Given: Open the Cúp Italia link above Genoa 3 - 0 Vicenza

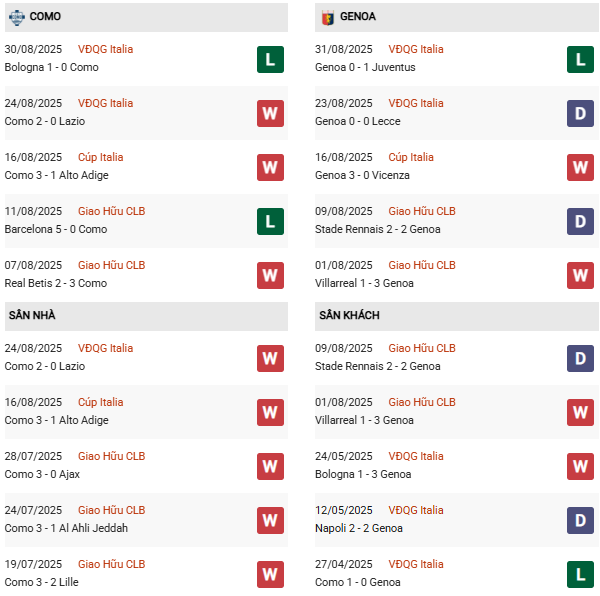Looking at the screenshot, I should (411, 157).
